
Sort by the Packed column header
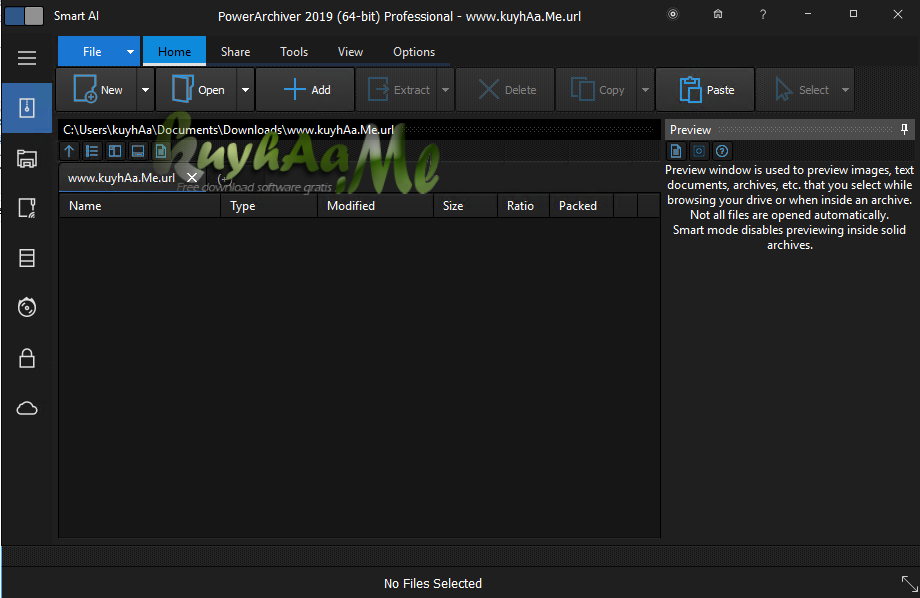581,206
